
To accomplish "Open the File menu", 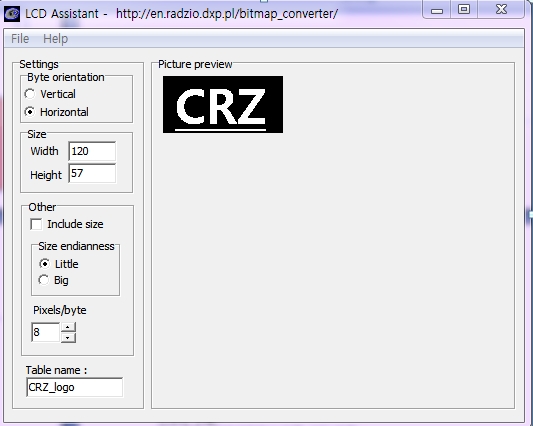I will coord(20,39).
